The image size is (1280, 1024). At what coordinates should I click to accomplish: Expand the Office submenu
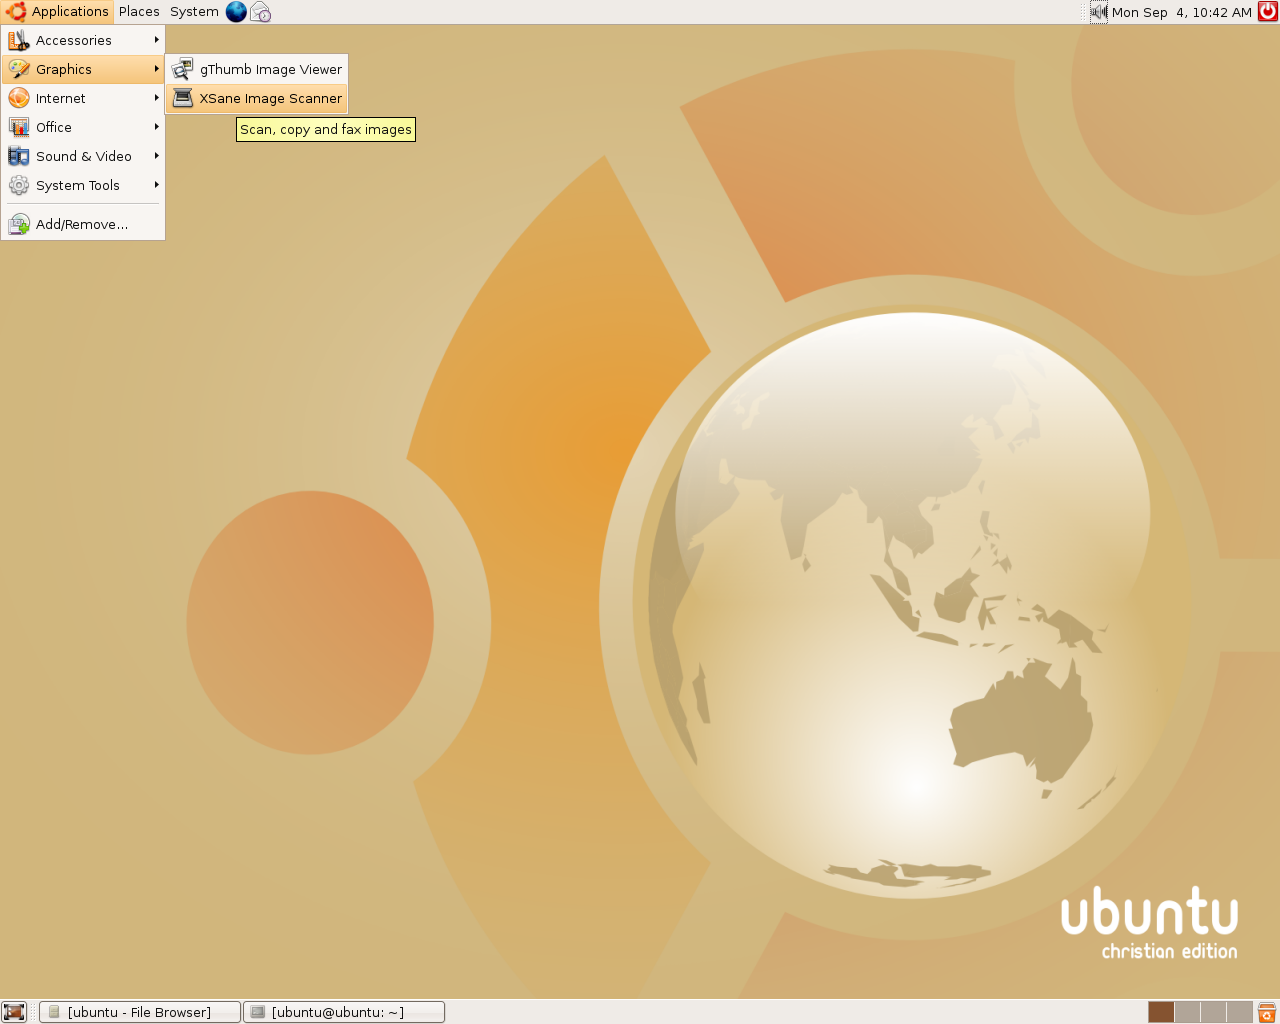[x=83, y=127]
